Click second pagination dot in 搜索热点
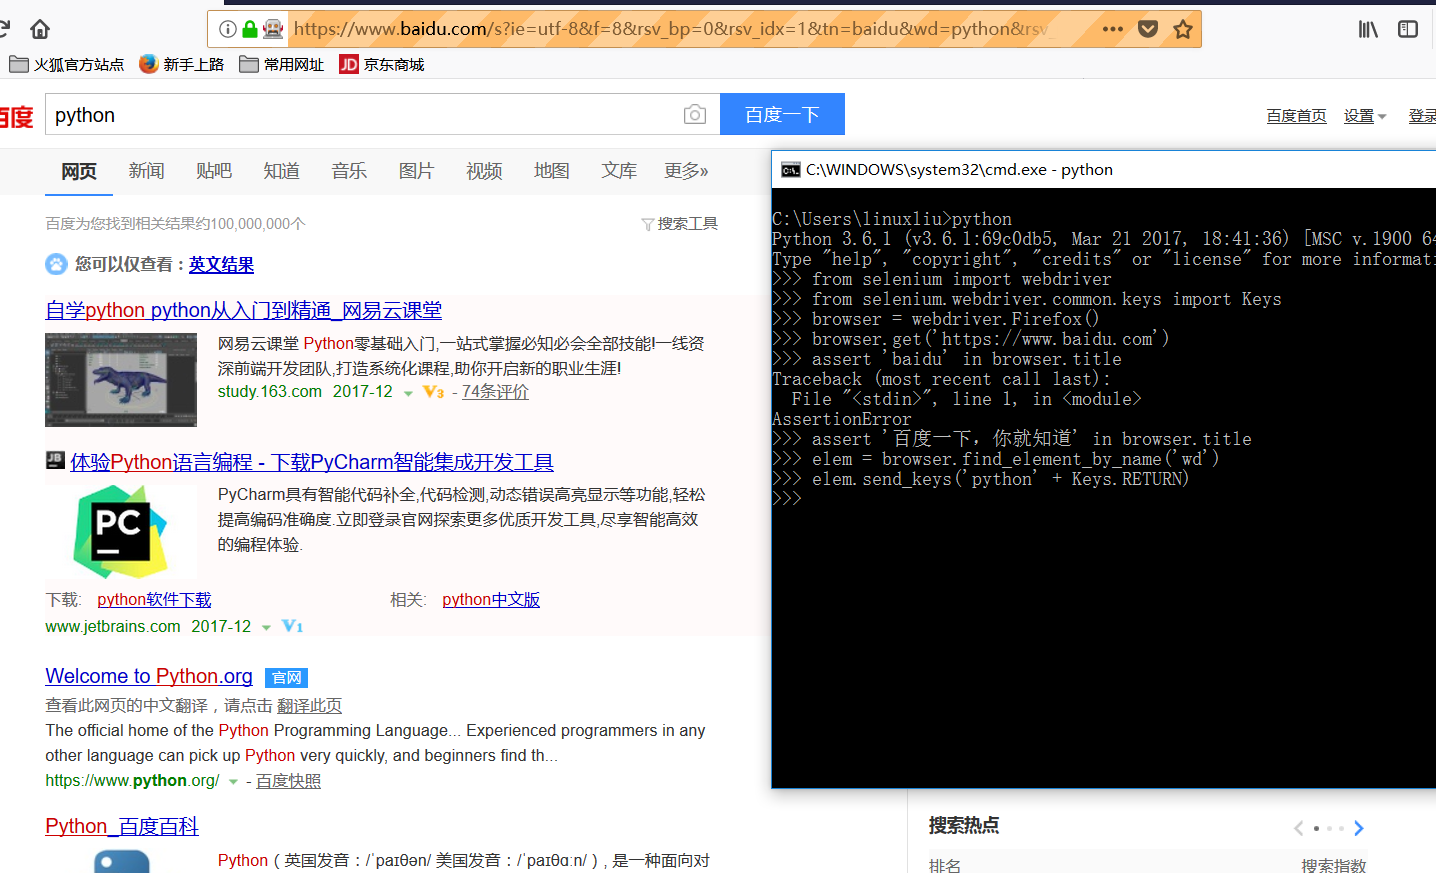 coord(1329,828)
